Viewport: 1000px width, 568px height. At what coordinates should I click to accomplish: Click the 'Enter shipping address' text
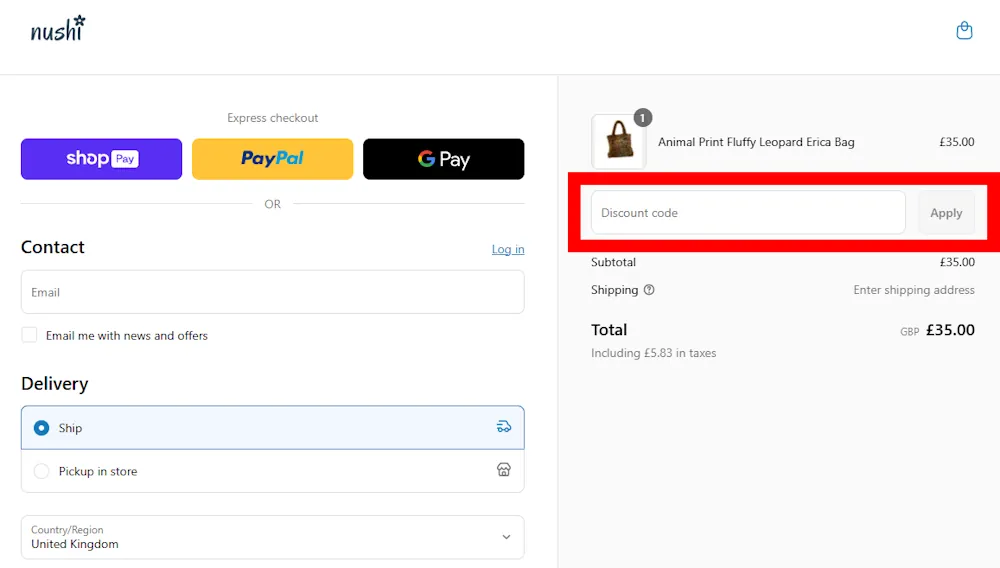[x=914, y=290]
